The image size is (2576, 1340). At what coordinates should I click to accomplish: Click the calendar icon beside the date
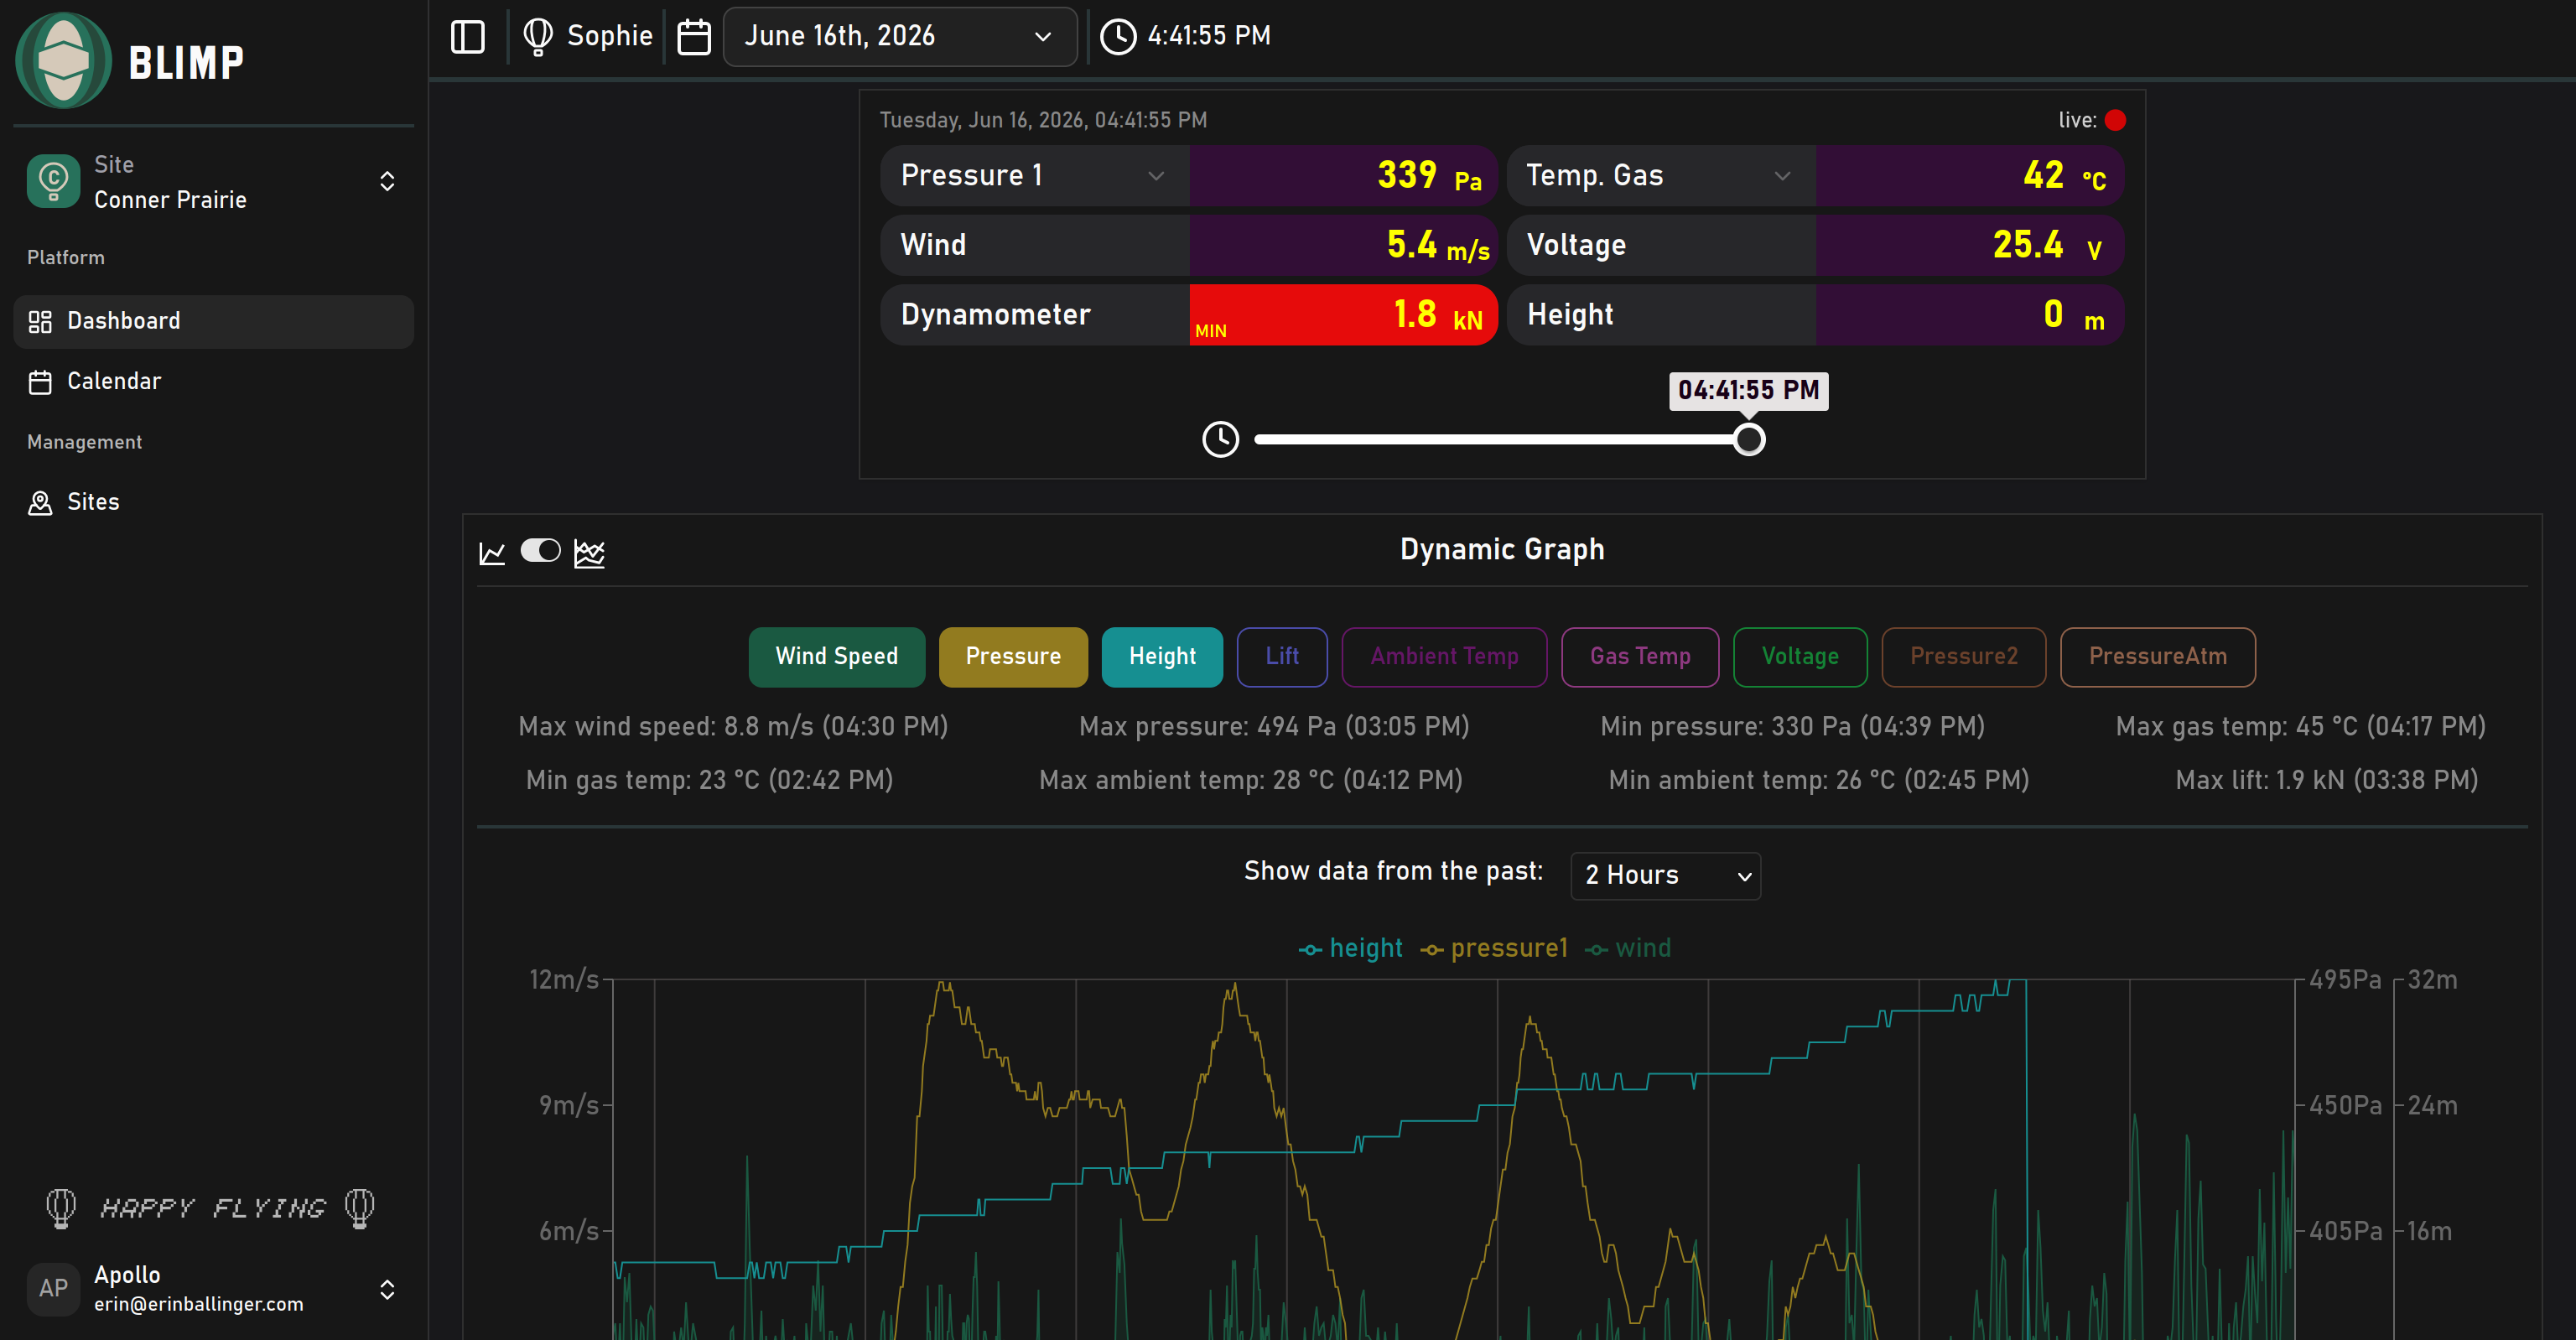click(x=694, y=37)
